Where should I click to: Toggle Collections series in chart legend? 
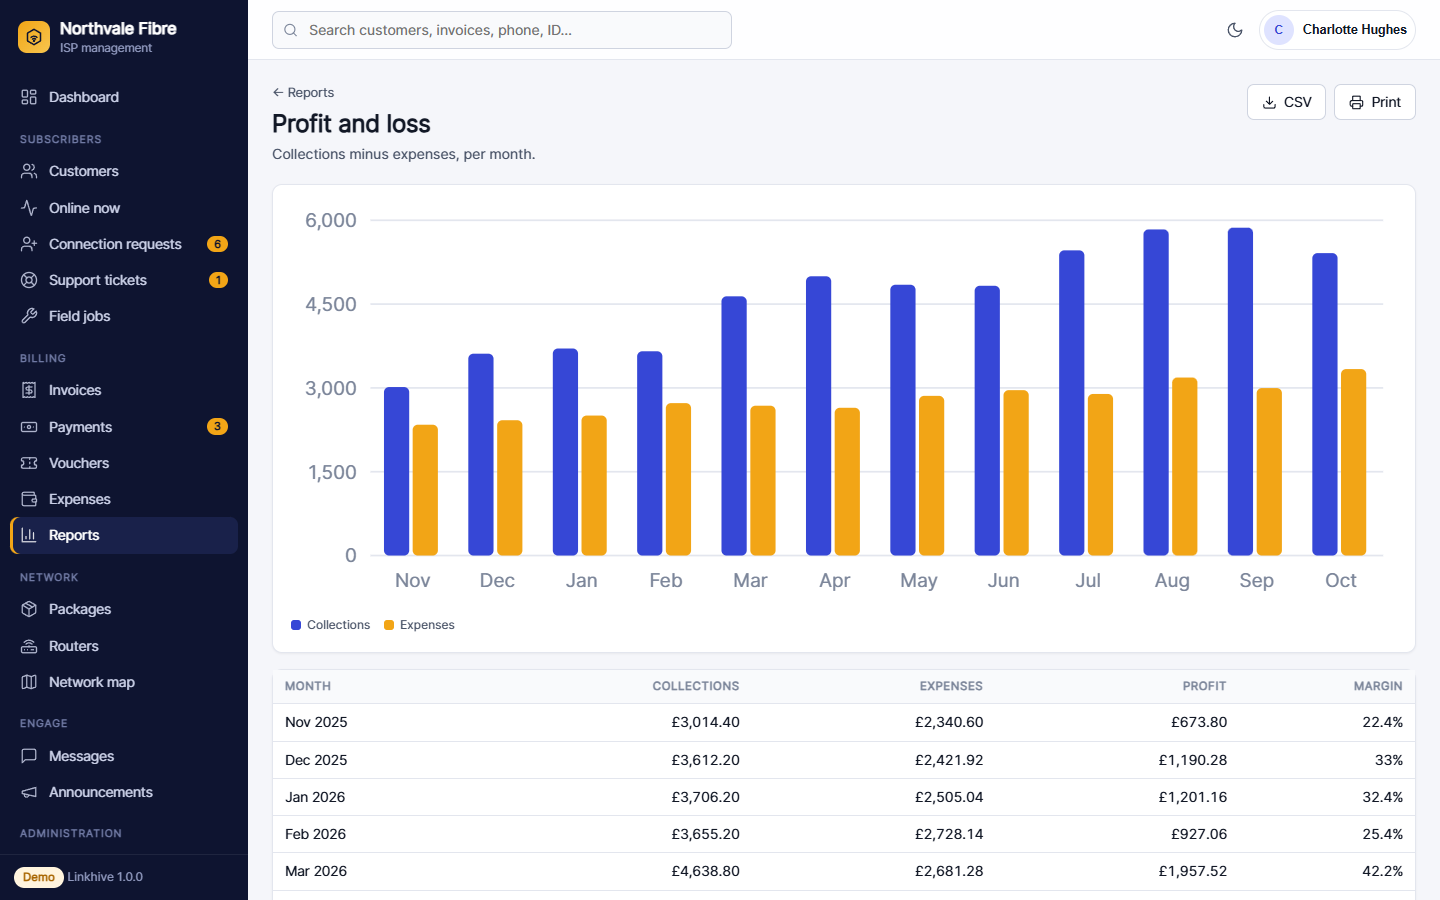point(330,625)
